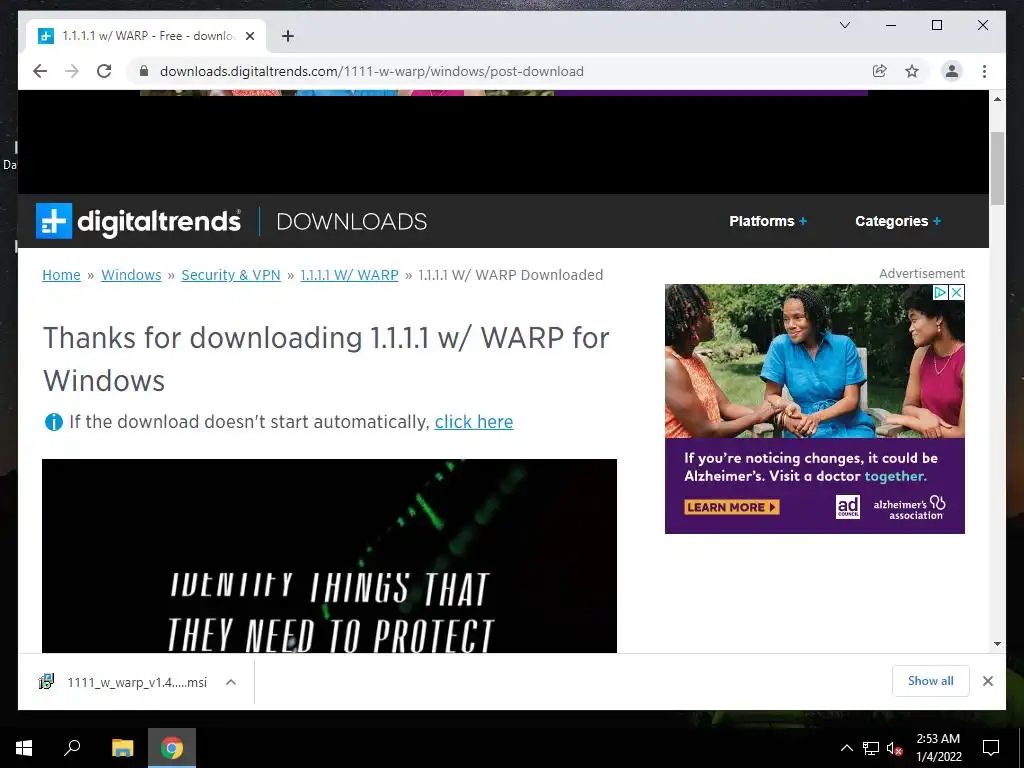Open a new tab with plus button
The image size is (1024, 768).
tap(288, 36)
